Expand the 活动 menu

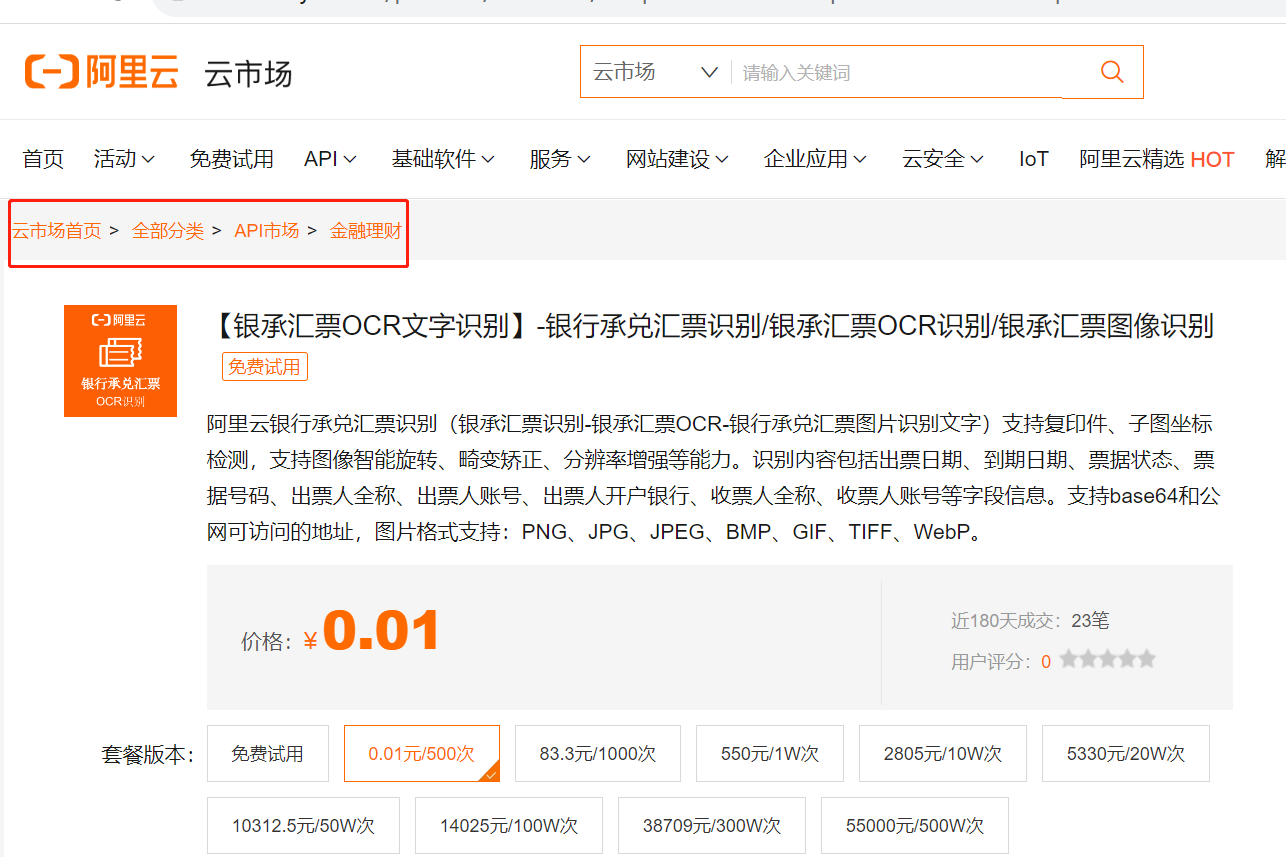point(125,159)
